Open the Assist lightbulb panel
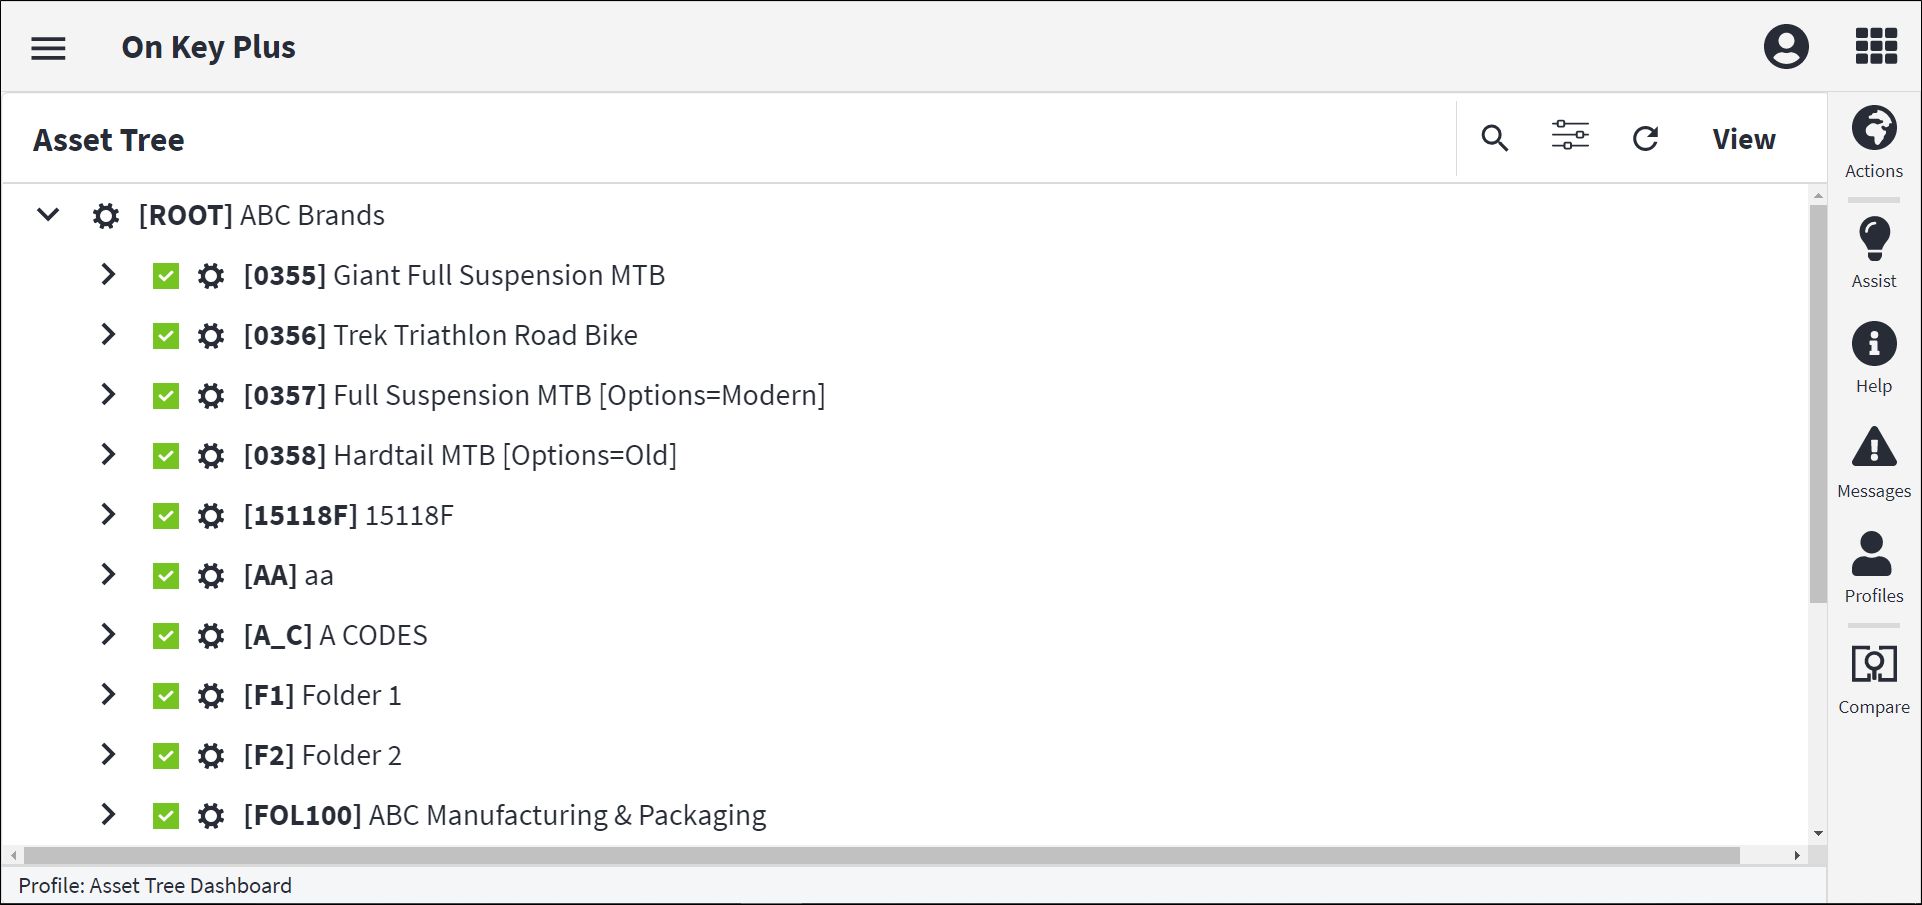This screenshot has width=1922, height=905. coord(1874,253)
